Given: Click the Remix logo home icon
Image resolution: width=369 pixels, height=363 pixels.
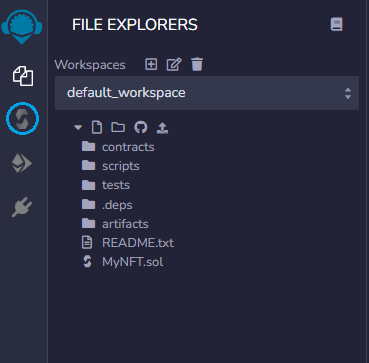Looking at the screenshot, I should click(22, 27).
